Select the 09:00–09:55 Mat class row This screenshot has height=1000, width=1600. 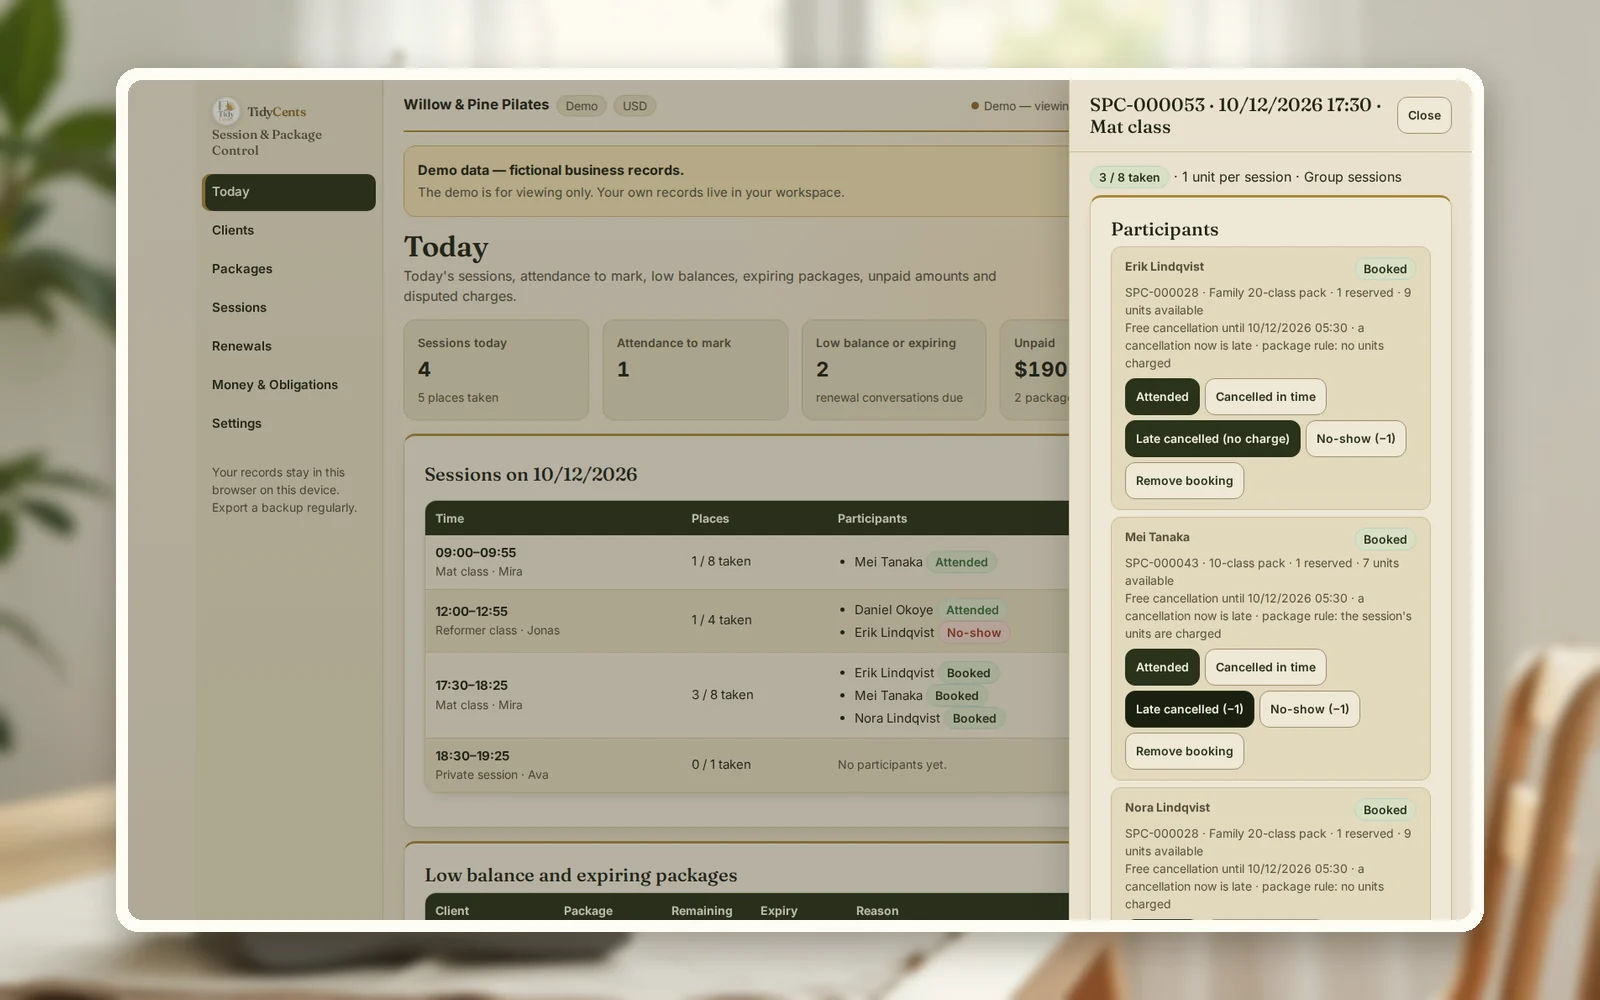(x=747, y=562)
